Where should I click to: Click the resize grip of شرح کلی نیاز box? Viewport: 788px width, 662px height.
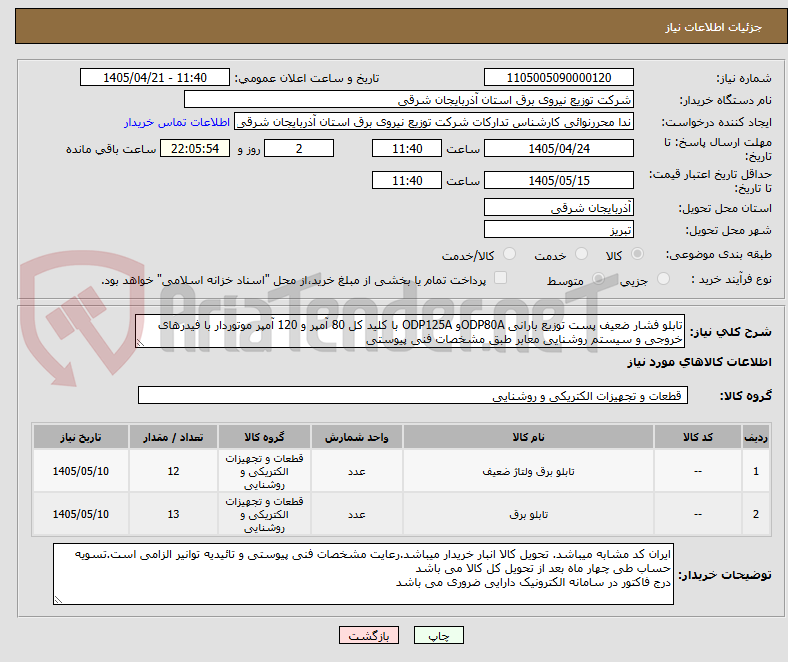click(140, 343)
